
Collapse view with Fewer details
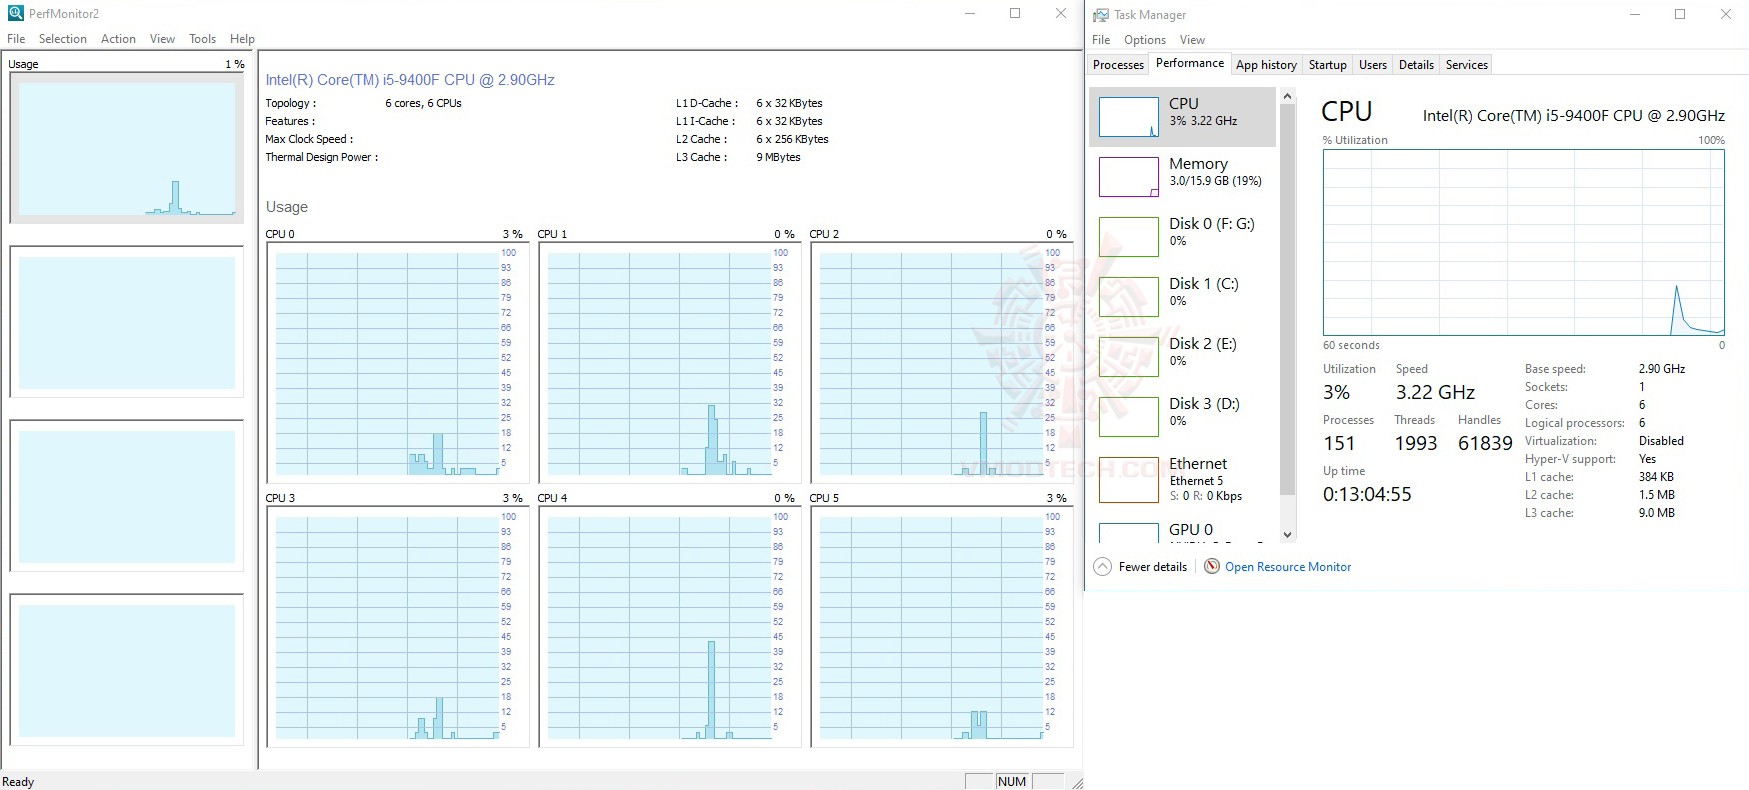pos(1152,567)
